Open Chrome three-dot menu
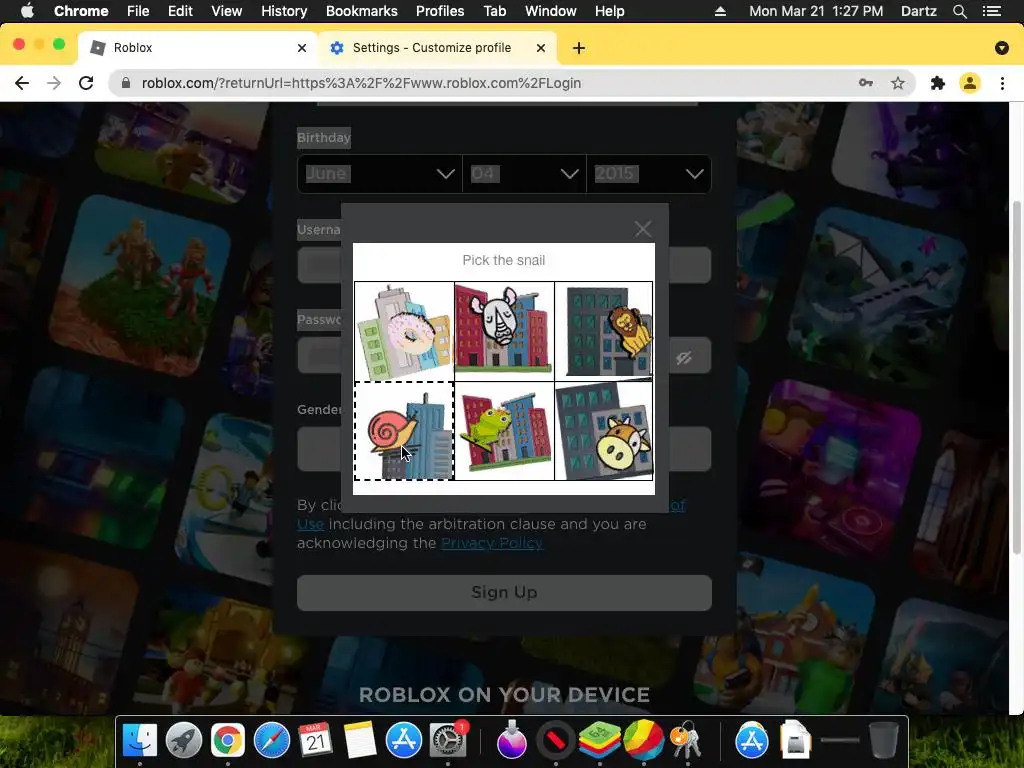The height and width of the screenshot is (768, 1024). [x=1002, y=83]
